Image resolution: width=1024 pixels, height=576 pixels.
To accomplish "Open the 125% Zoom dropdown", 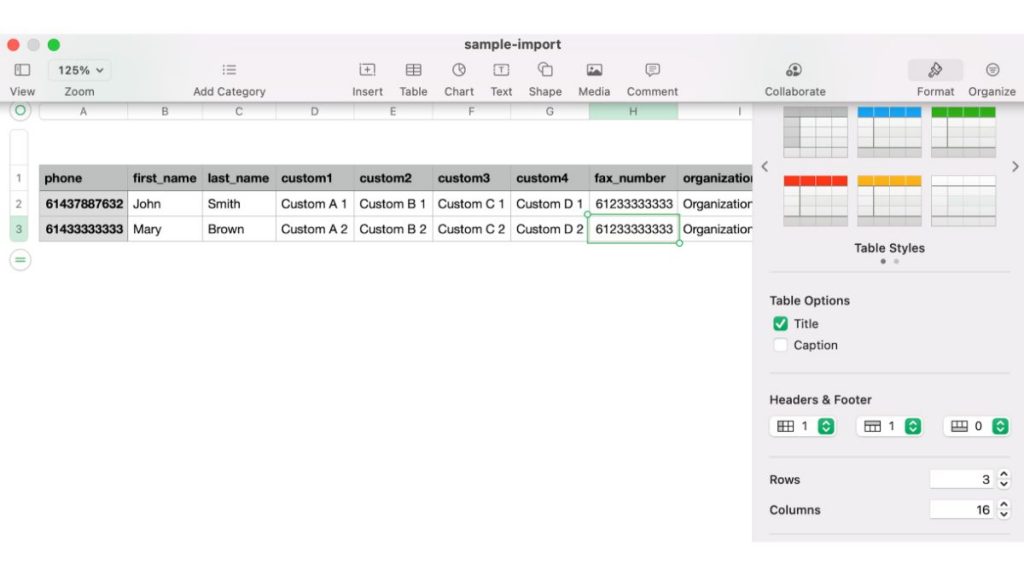I will point(80,70).
